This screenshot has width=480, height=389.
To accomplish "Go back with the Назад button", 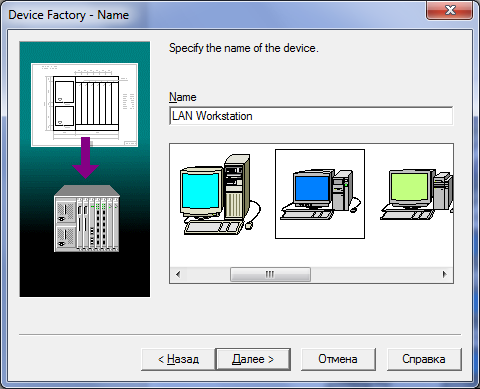I will point(178,359).
